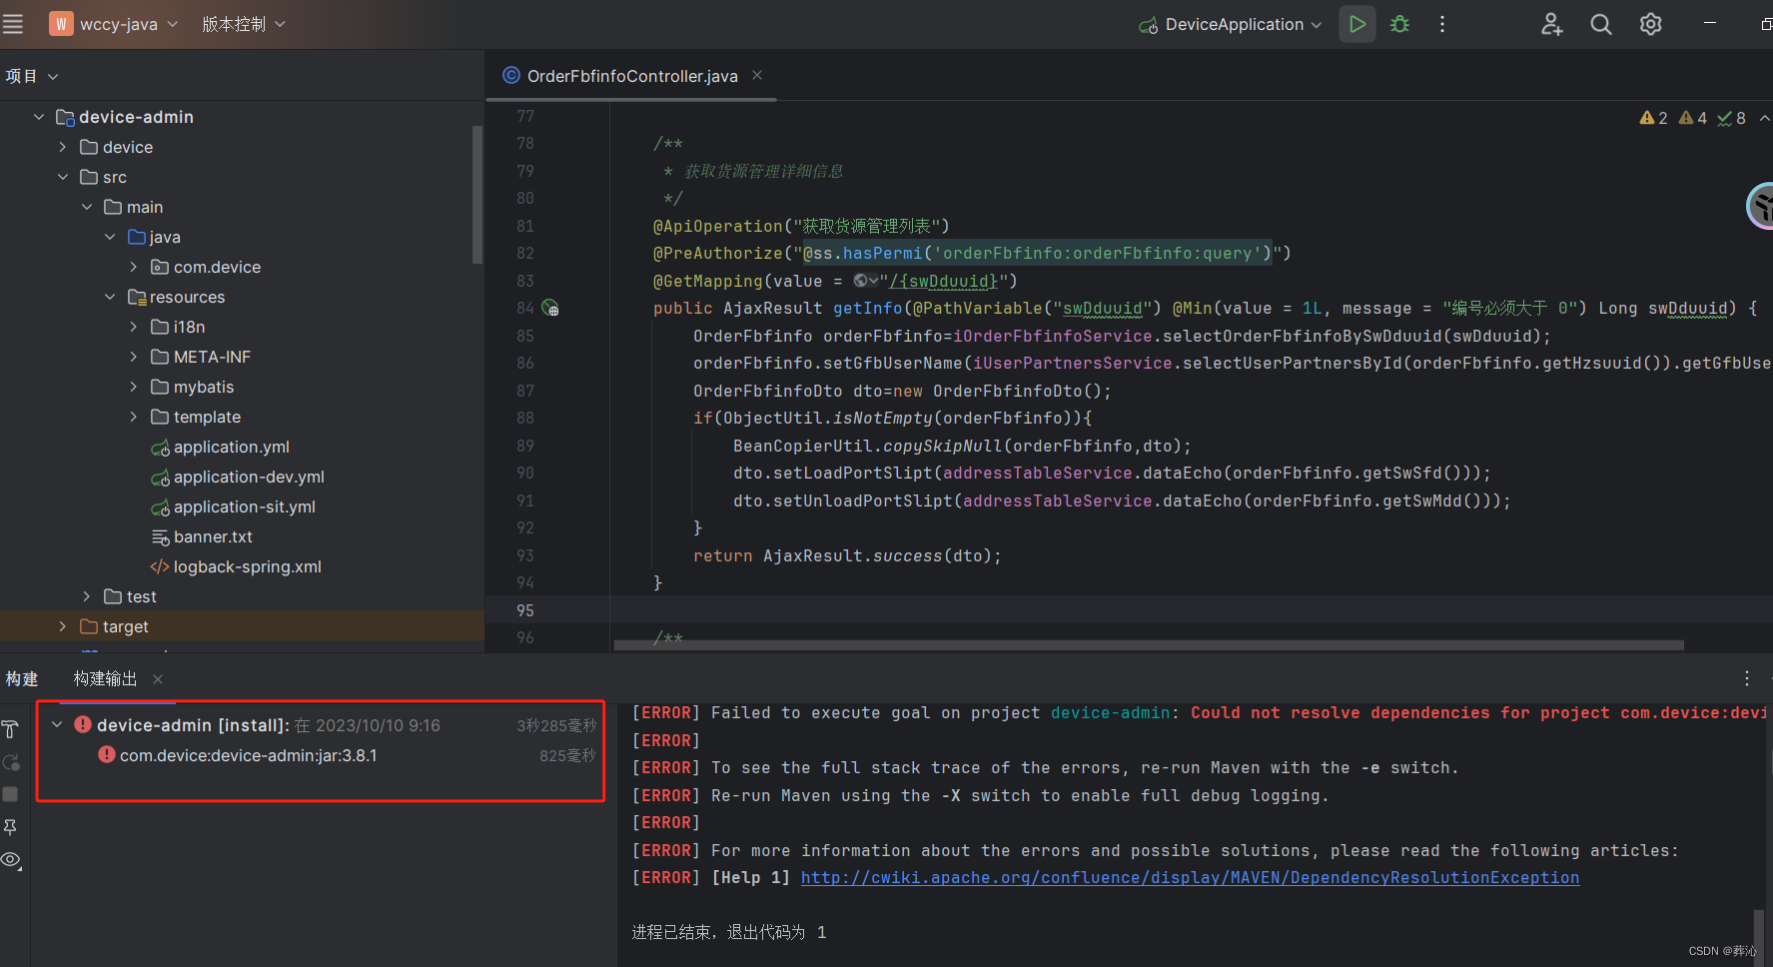1773x967 pixels.
Task: Click device-admin project name in error output
Action: 1110,713
